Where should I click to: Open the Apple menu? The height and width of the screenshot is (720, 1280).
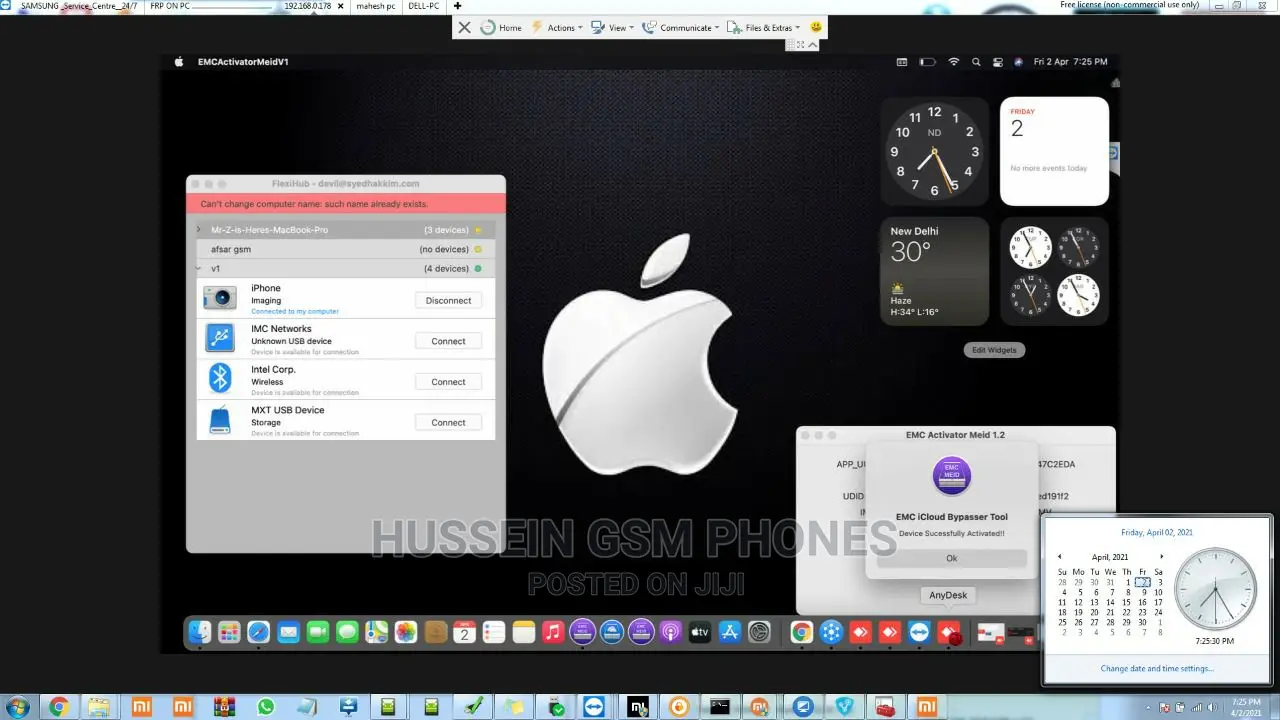pyautogui.click(x=179, y=62)
